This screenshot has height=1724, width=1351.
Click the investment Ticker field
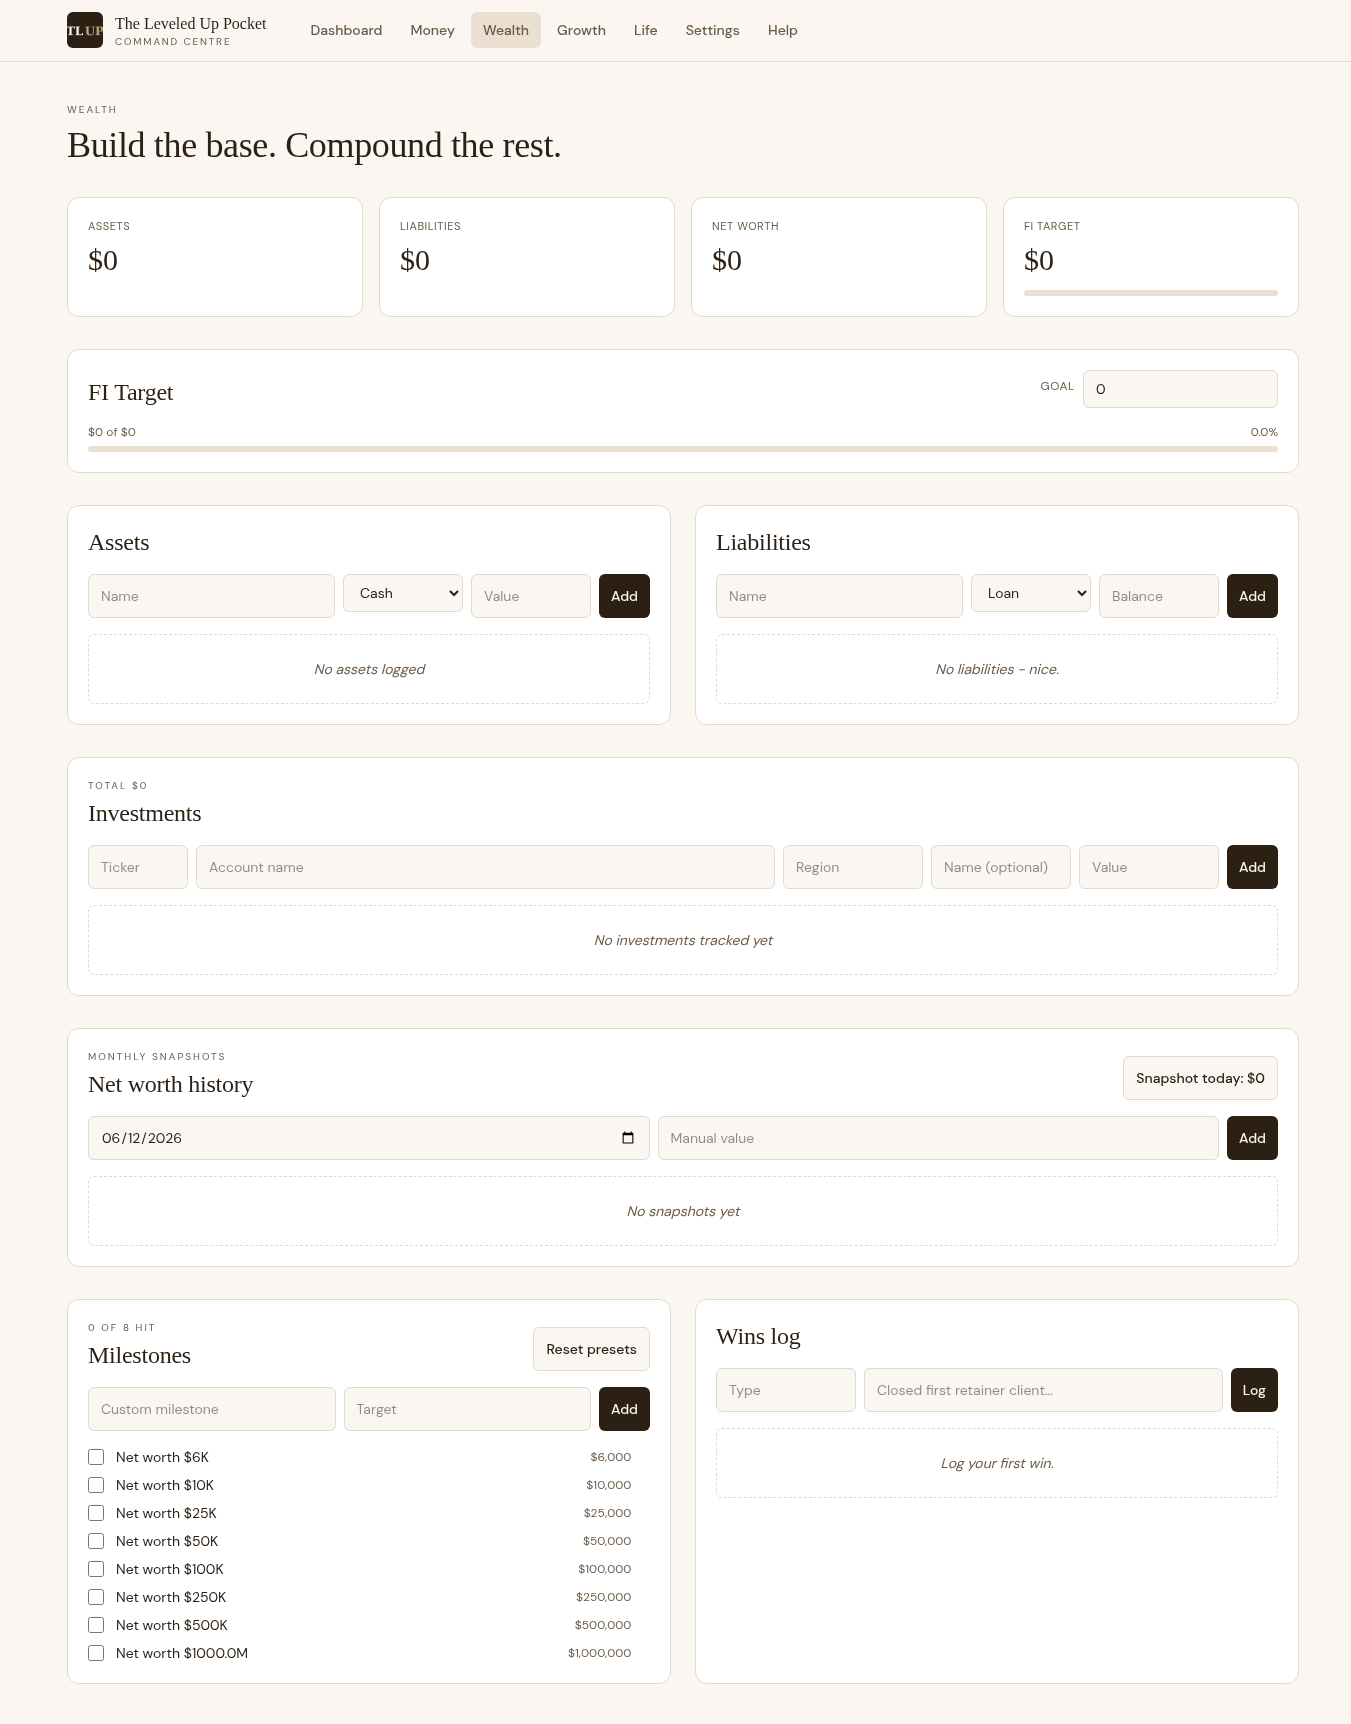[138, 867]
